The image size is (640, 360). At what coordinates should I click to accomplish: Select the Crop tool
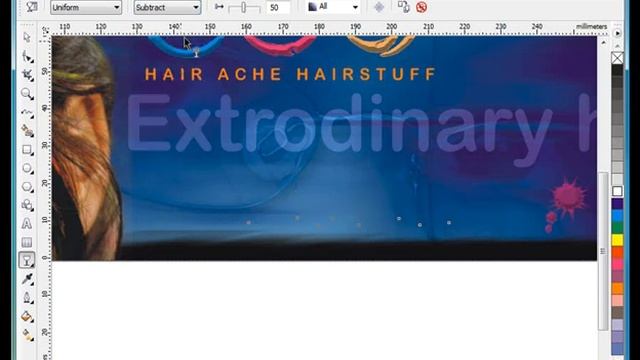(27, 75)
